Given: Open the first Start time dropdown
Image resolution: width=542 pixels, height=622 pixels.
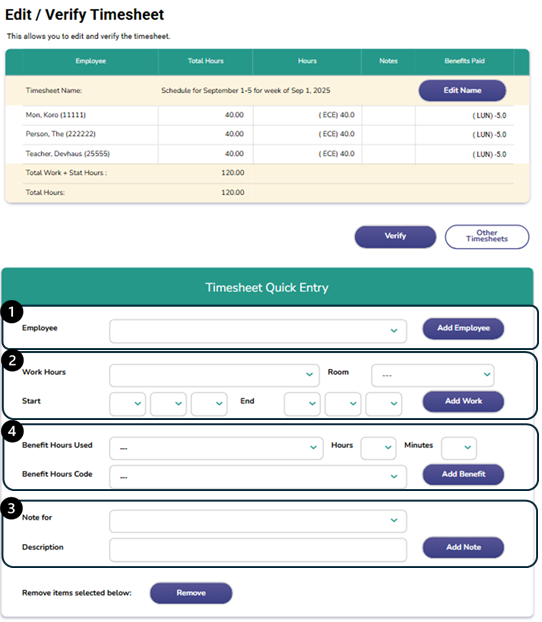Looking at the screenshot, I should click(x=127, y=404).
